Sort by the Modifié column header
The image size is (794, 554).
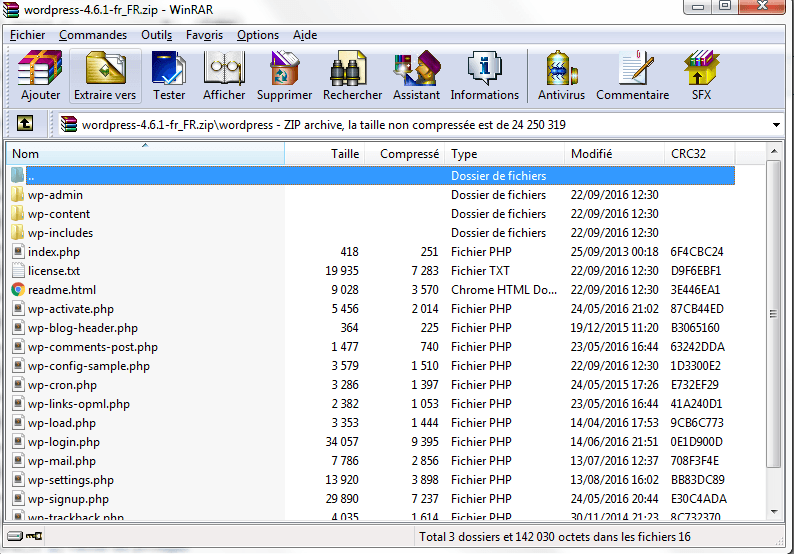(614, 153)
